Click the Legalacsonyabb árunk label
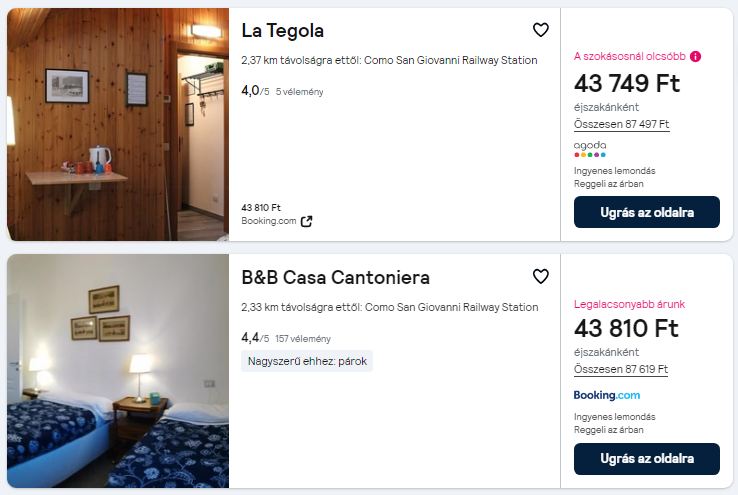 (629, 304)
